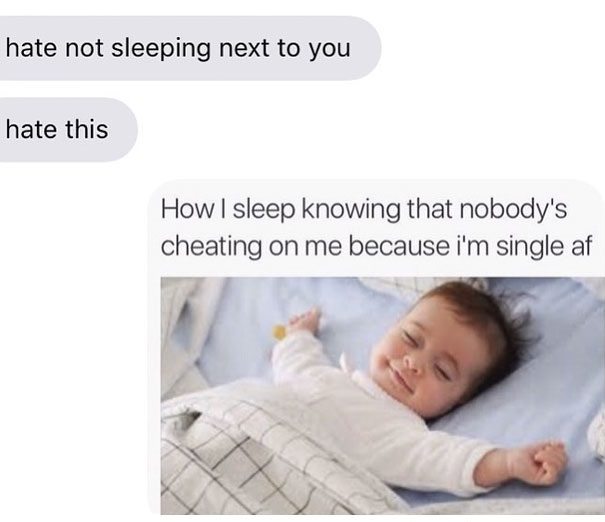Tap the baby's raised hand with yellow object
Screen dimensions: 605x522
(x=301, y=323)
